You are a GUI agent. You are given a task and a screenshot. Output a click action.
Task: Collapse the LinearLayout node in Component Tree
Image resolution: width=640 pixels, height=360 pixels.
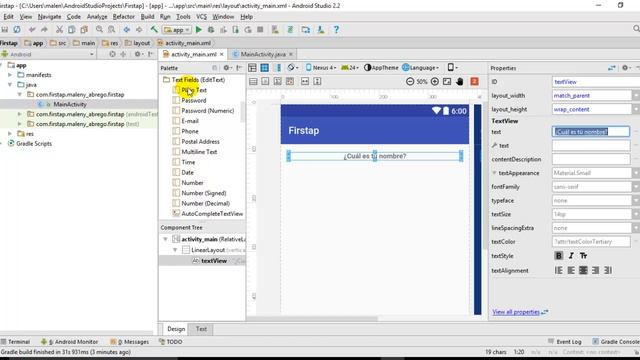(x=175, y=250)
